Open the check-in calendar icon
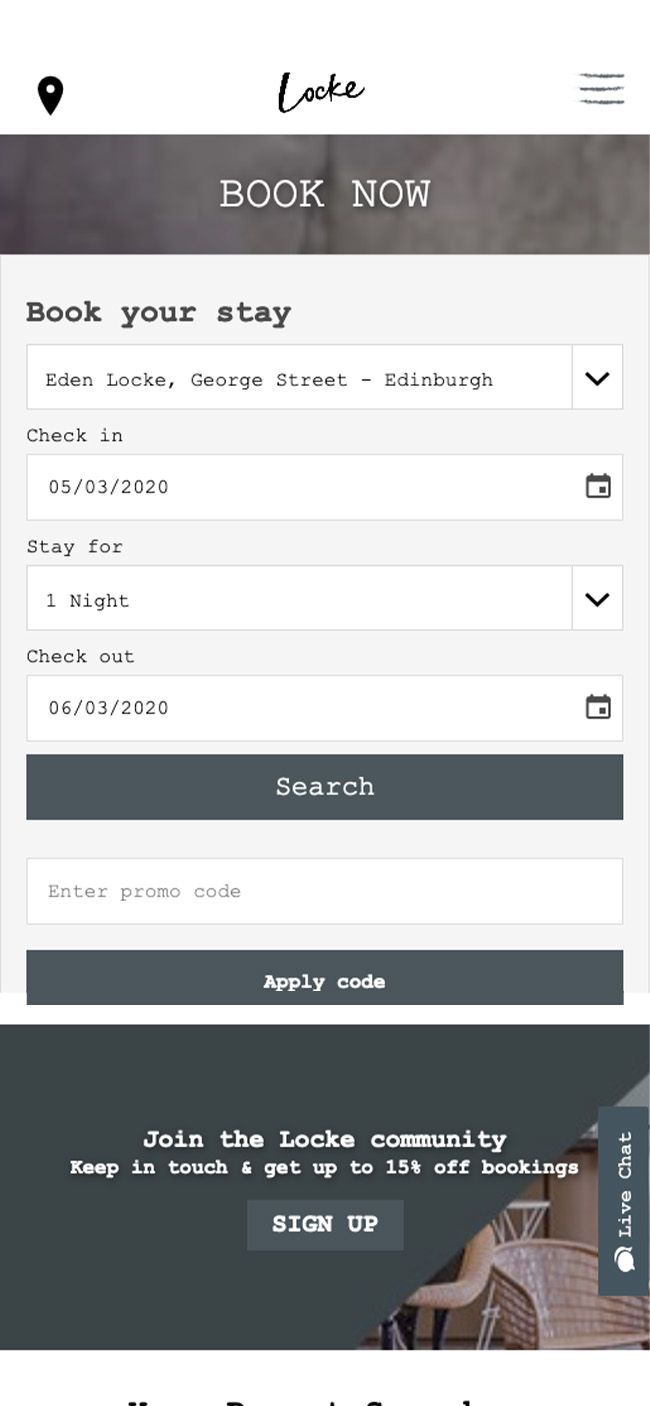The image size is (650, 1406). pos(598,487)
